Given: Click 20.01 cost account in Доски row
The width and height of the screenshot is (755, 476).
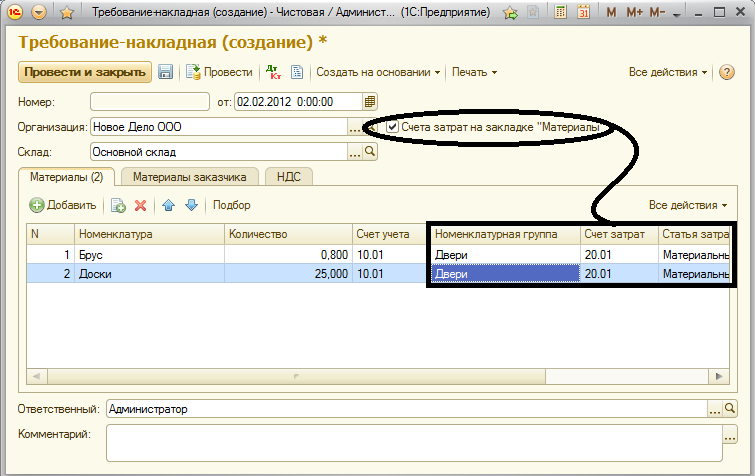Looking at the screenshot, I should point(619,274).
